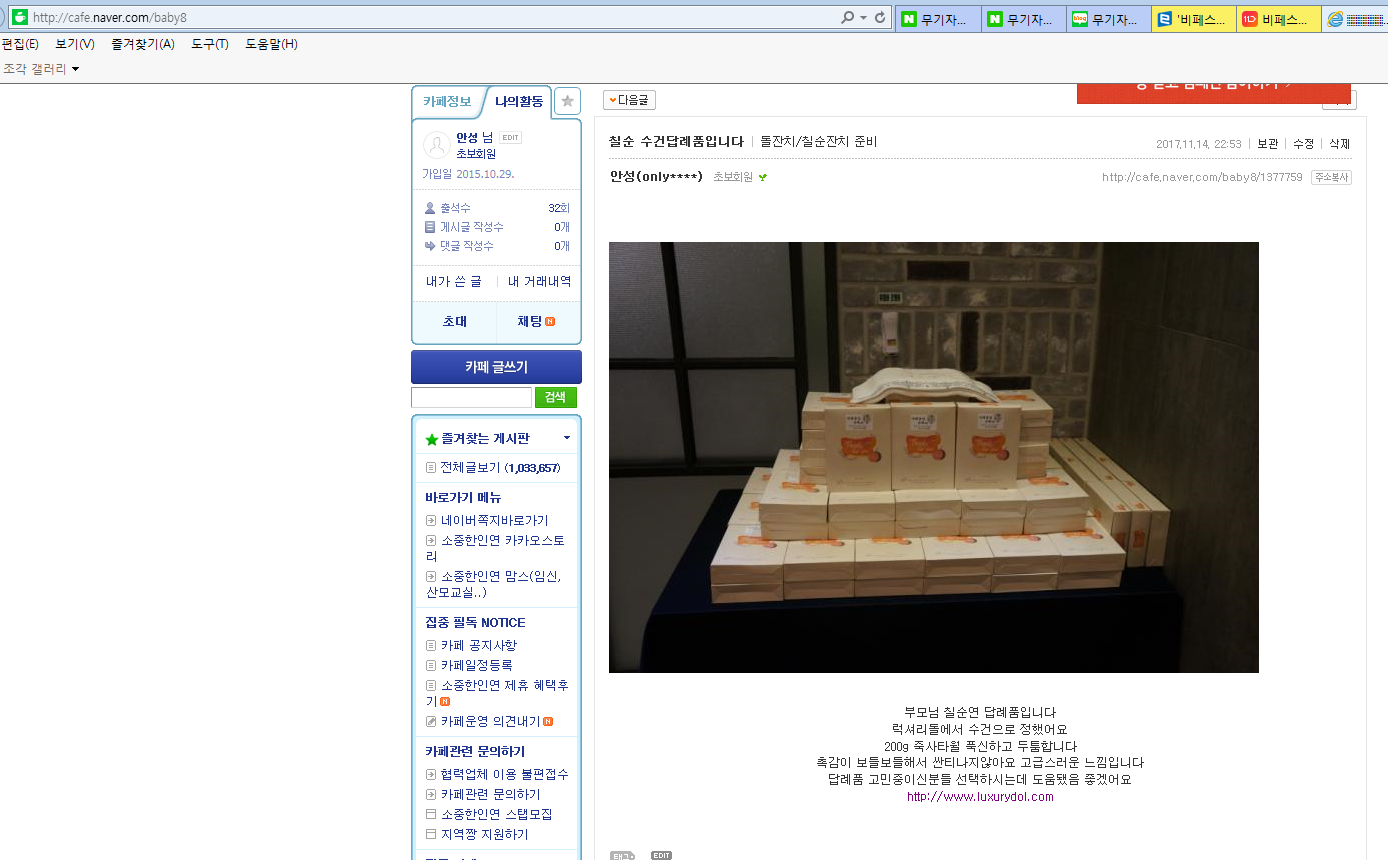Open the http://www.luxurydol.com link

point(980,797)
